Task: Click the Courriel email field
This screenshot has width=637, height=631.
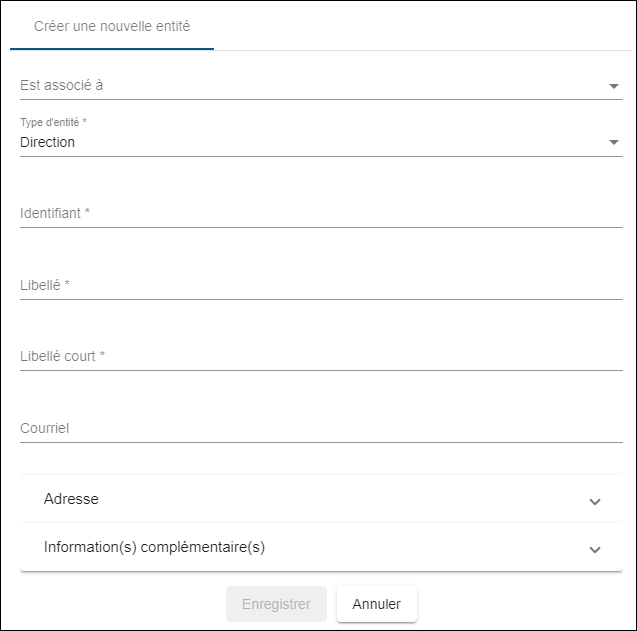Action: (320, 428)
